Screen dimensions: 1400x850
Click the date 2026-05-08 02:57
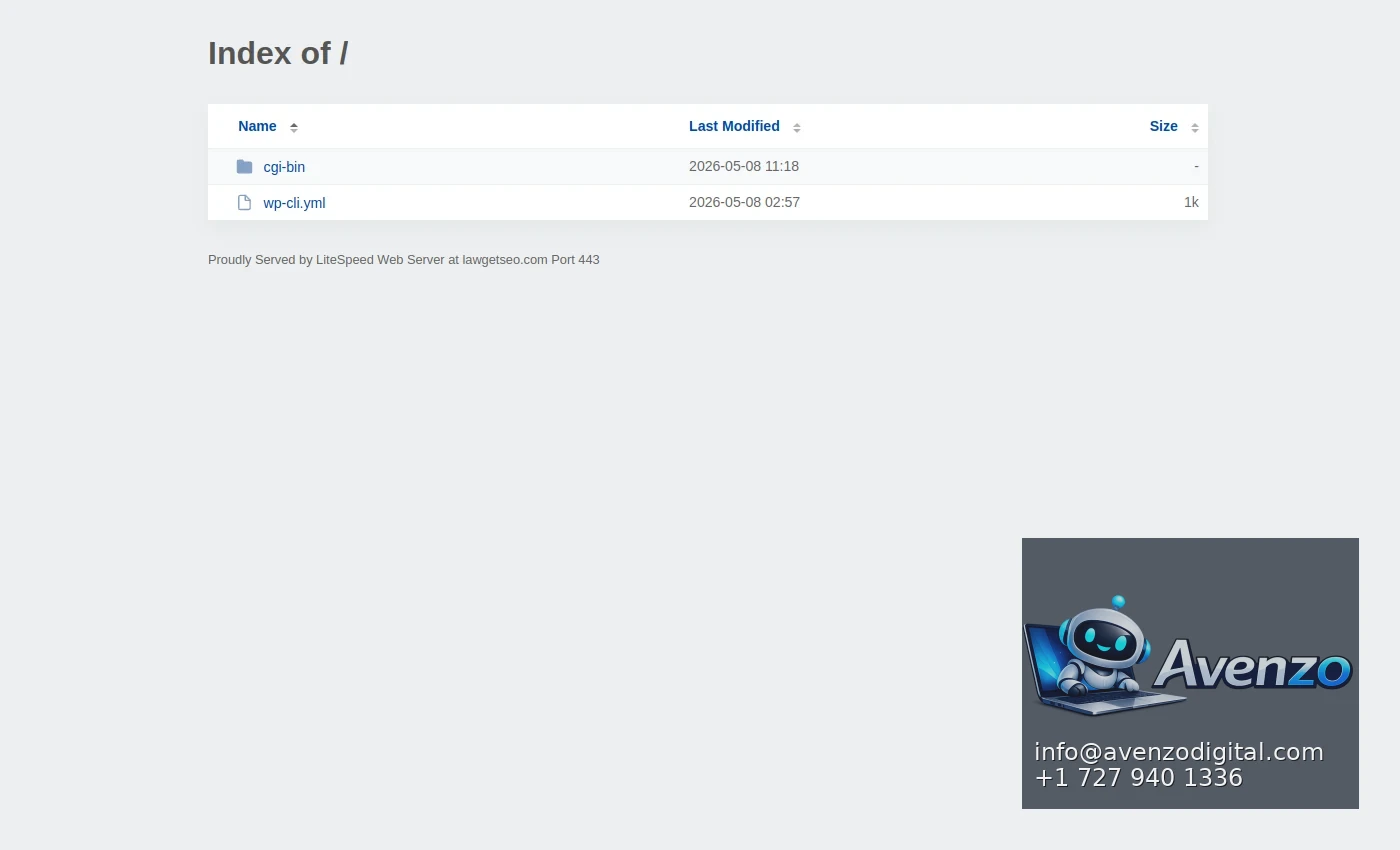click(744, 202)
